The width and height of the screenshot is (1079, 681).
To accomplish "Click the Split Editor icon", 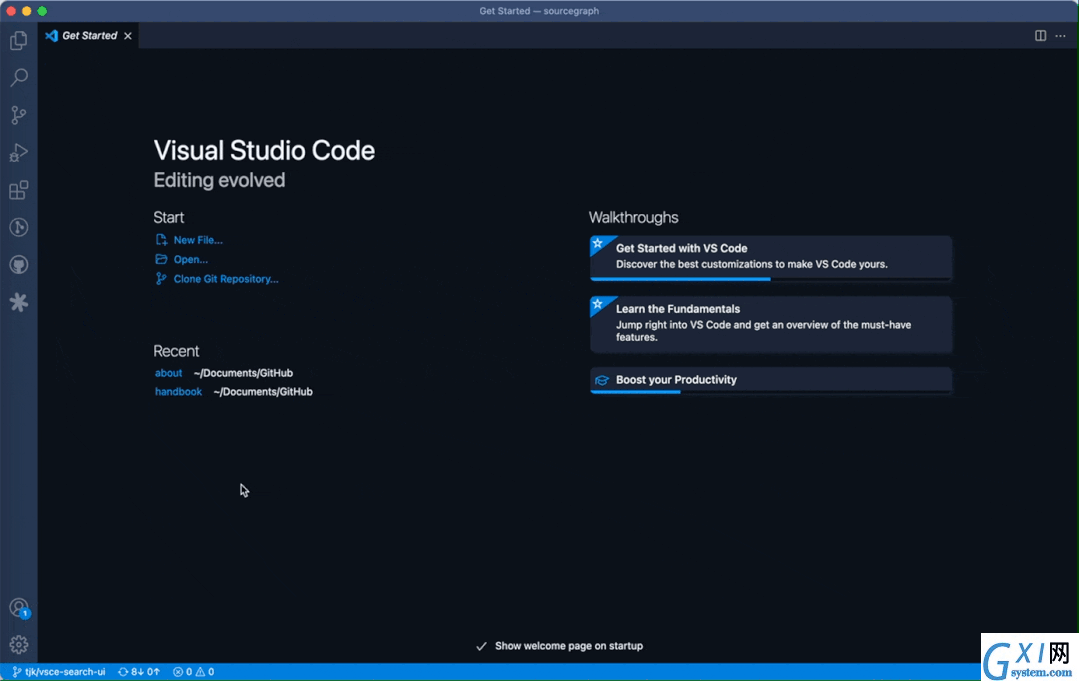I will pos(1040,36).
